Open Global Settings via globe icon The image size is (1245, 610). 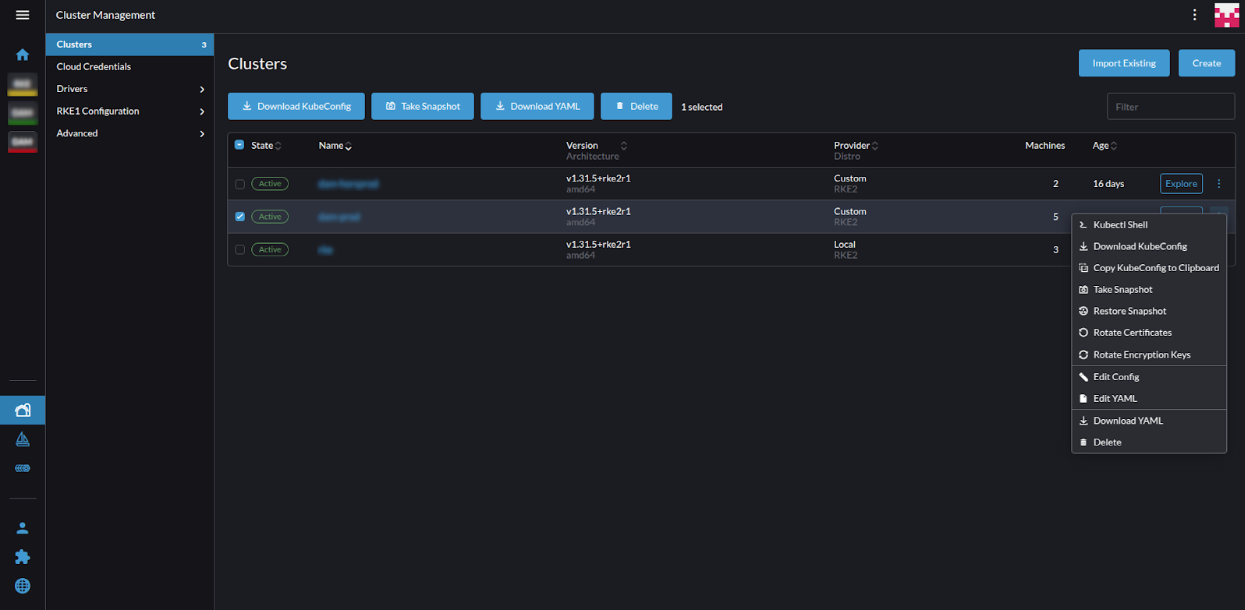[22, 586]
